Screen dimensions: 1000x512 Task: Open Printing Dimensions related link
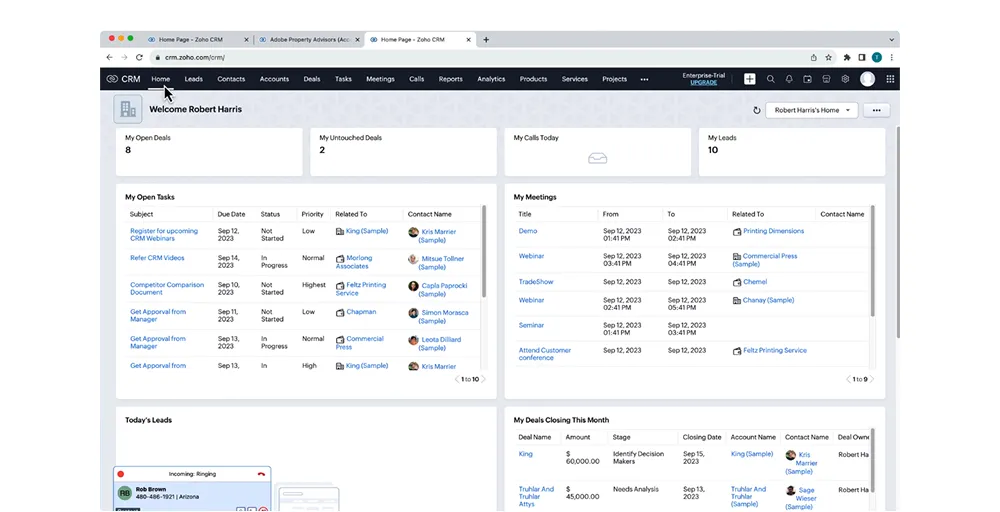(x=773, y=231)
